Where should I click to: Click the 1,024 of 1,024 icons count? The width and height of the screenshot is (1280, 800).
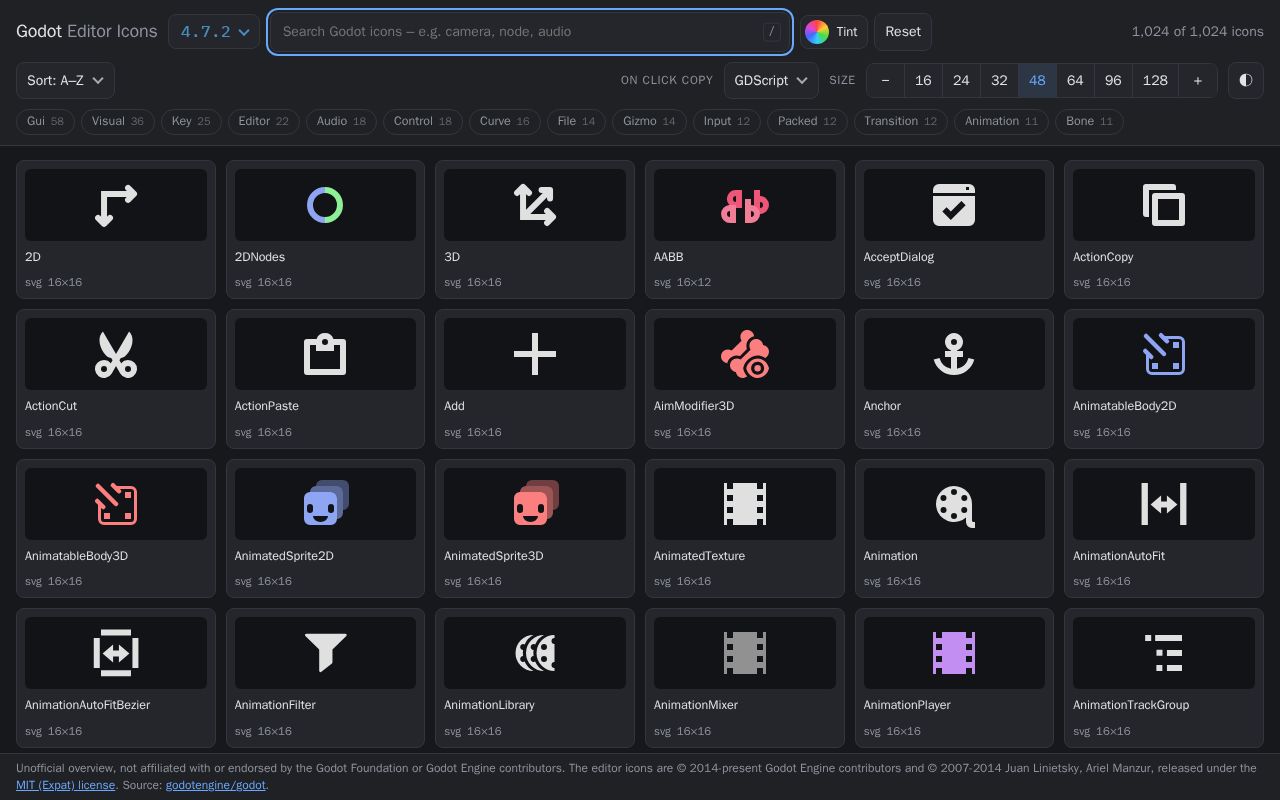(1198, 32)
